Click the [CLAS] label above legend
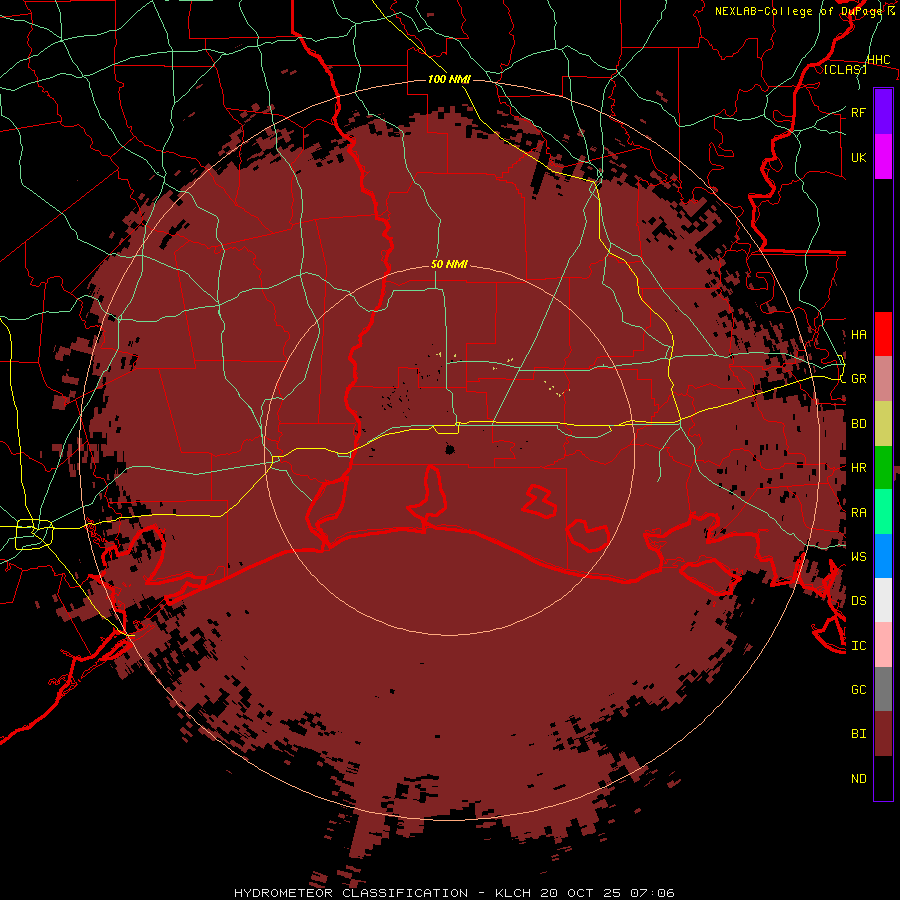This screenshot has height=900, width=900. click(845, 69)
